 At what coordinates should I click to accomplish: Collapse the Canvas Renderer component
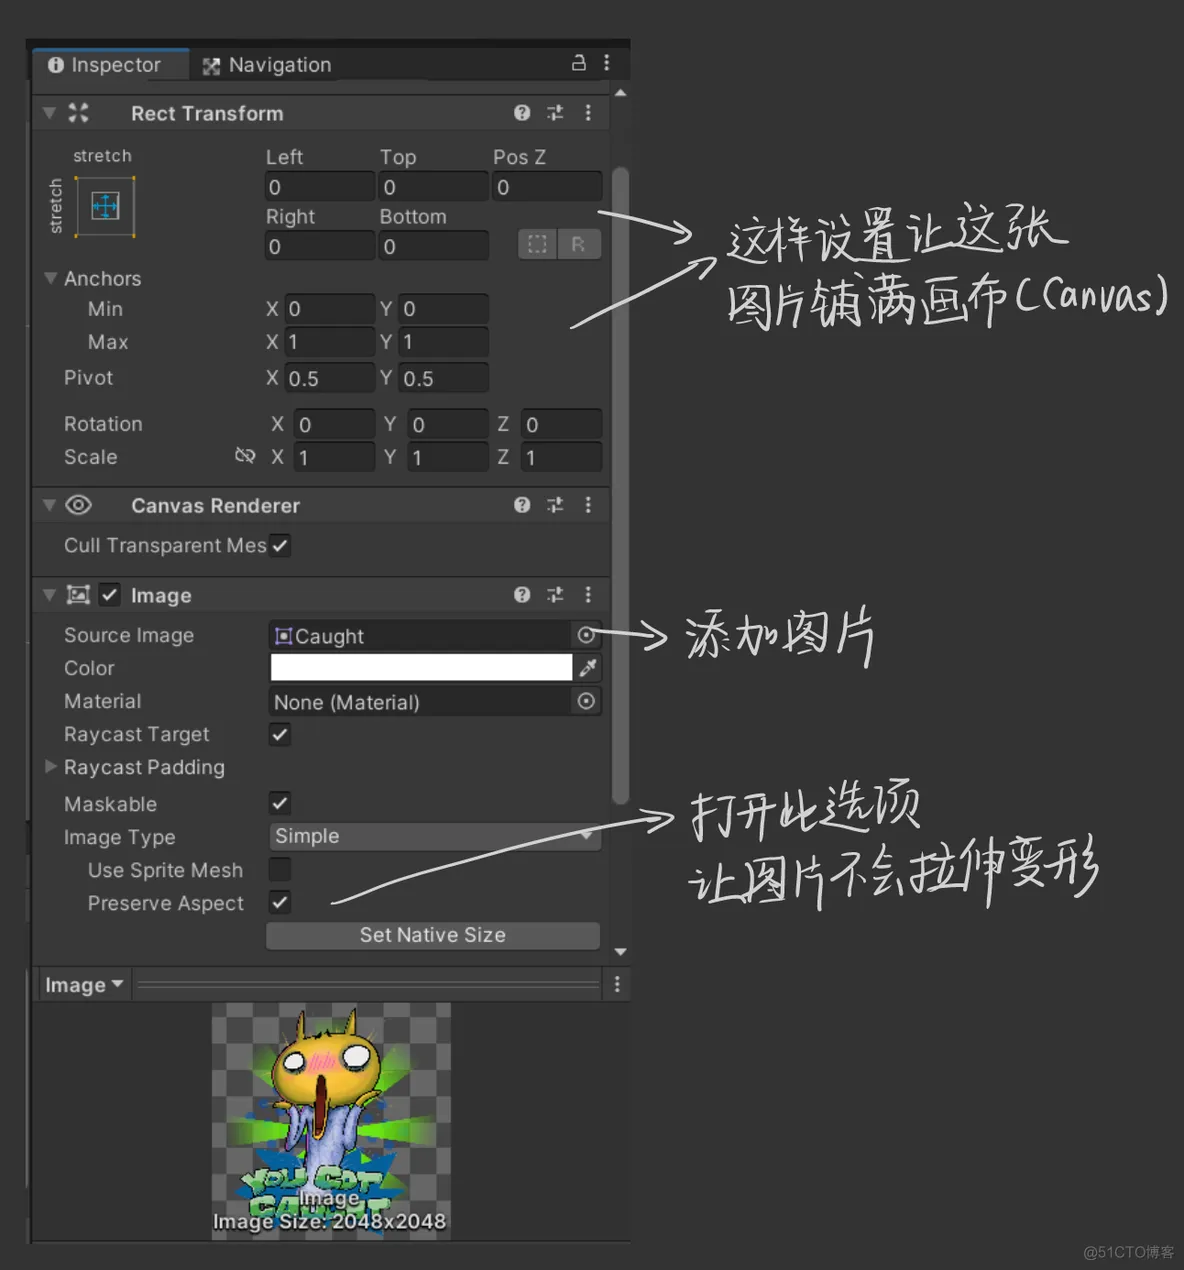point(49,505)
